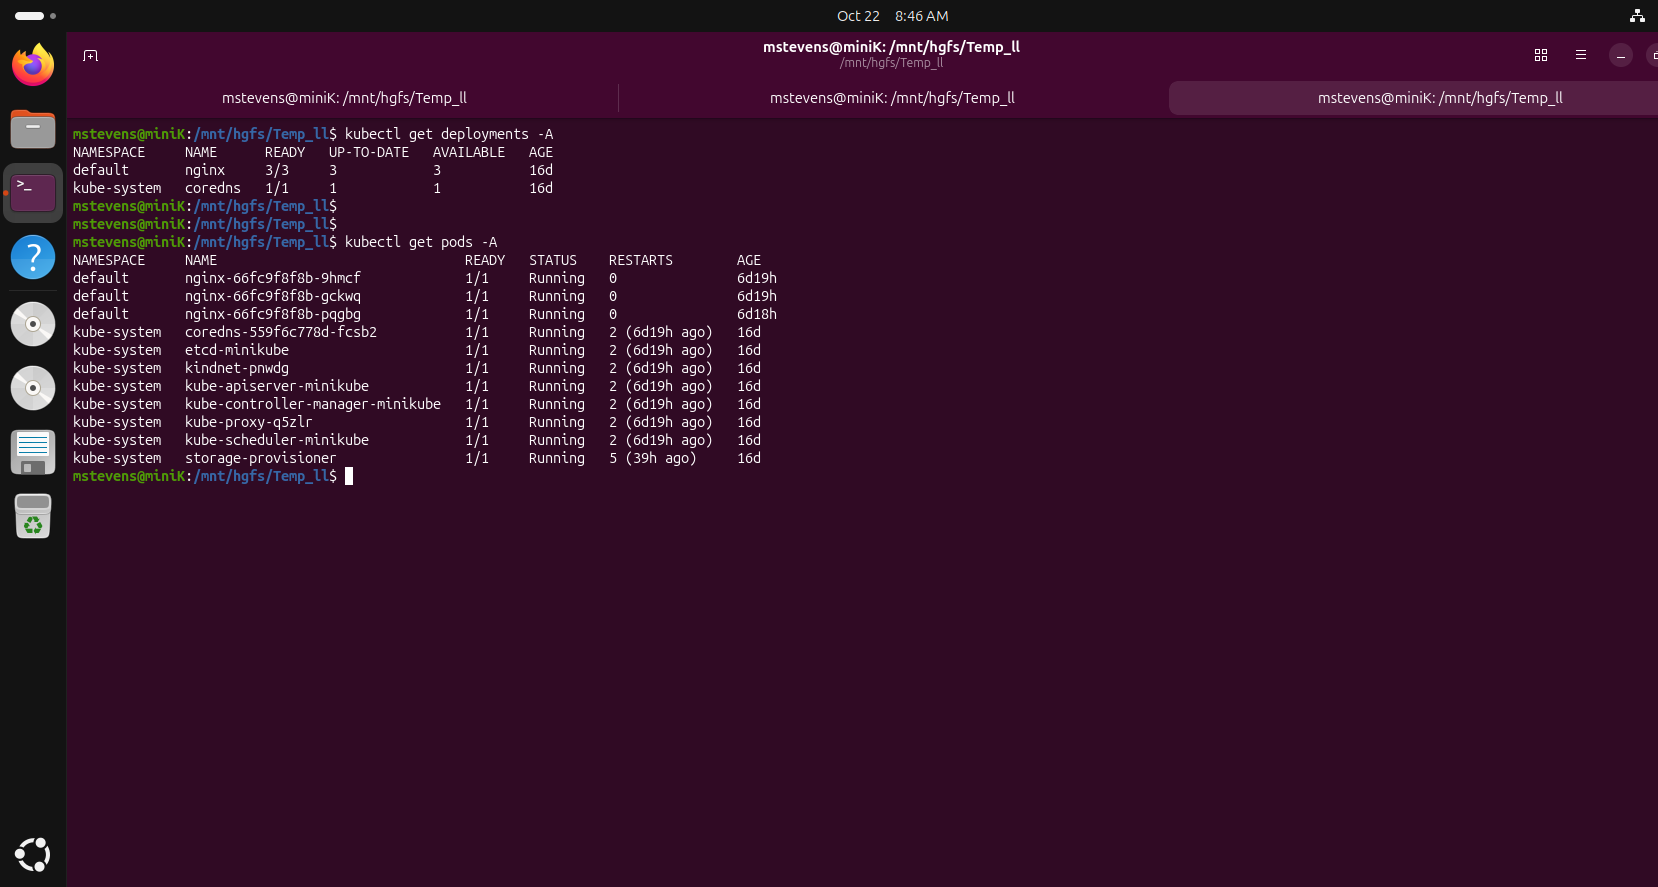Select pod name nginx-66fc9f8f8b-pqgbg

[273, 314]
